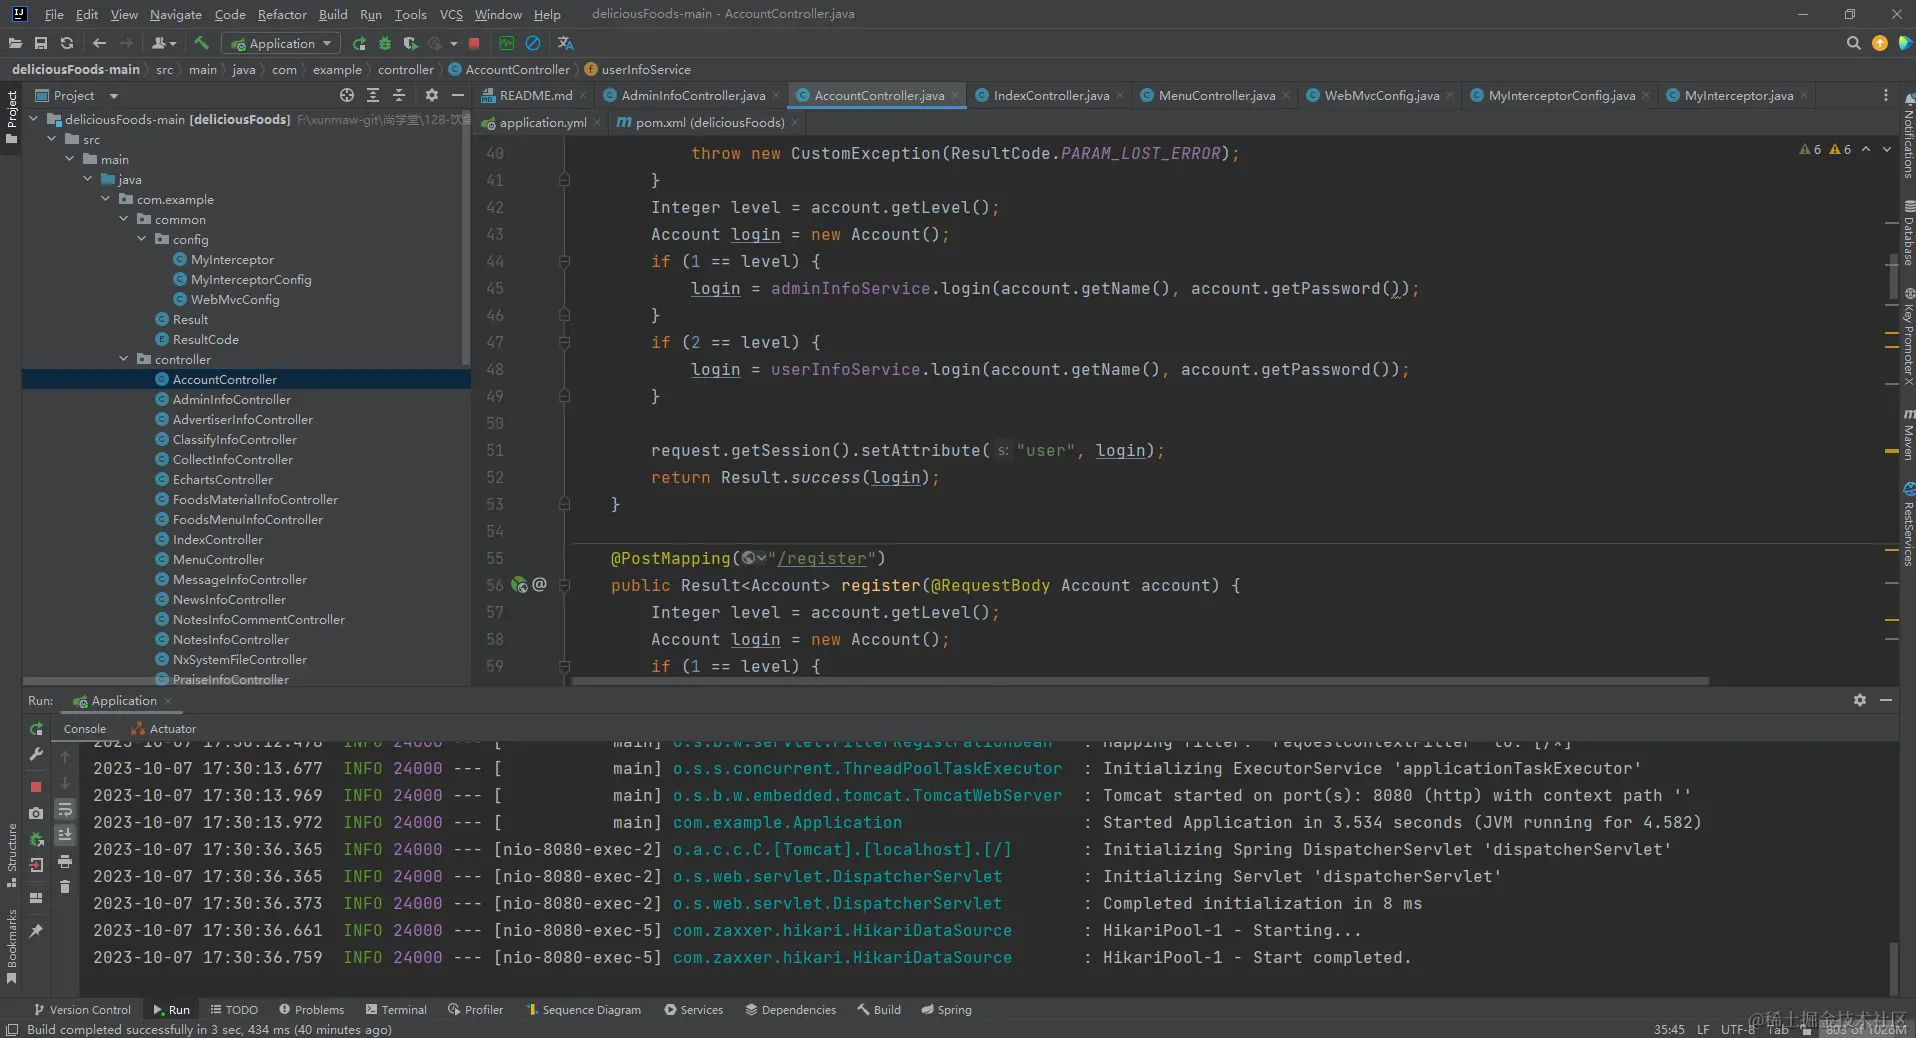Switch to the IndexController.java tab
1916x1038 pixels.
click(x=1050, y=95)
